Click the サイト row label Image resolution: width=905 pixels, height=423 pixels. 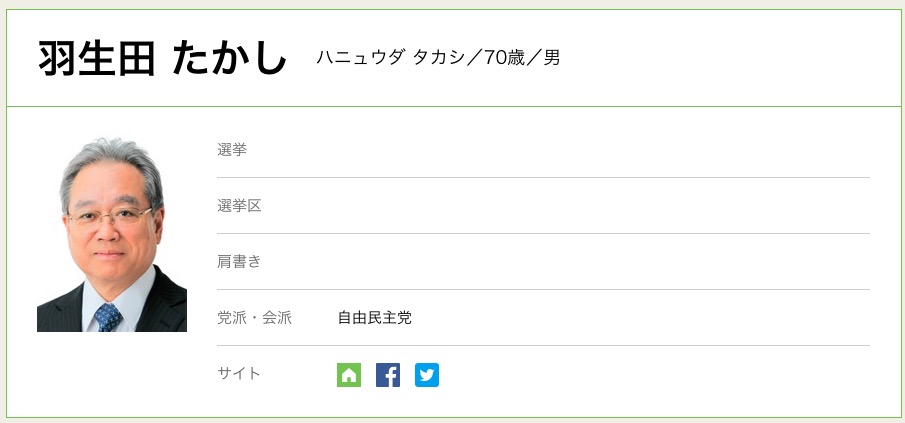tap(239, 374)
